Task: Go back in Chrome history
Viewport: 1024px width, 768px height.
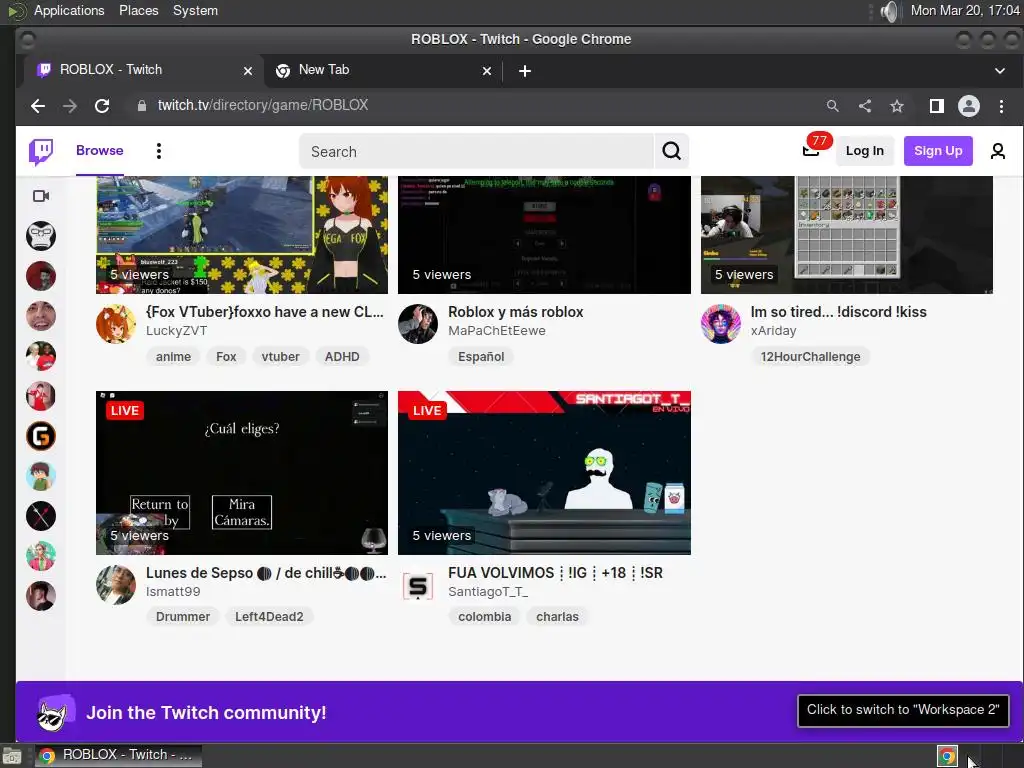Action: (38, 106)
